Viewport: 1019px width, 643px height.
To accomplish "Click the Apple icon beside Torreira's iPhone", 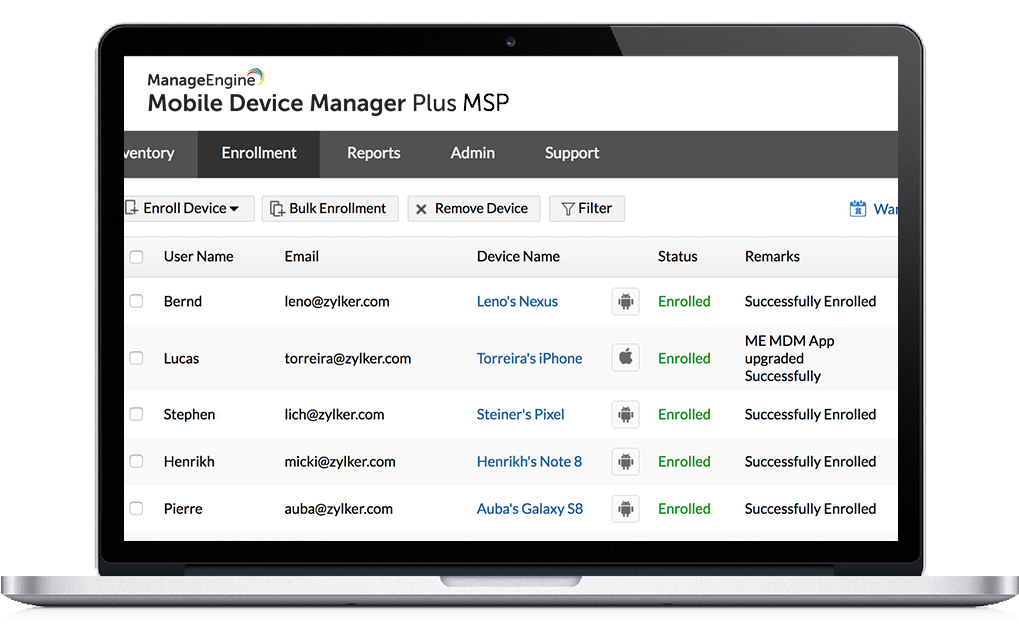I will pos(625,357).
